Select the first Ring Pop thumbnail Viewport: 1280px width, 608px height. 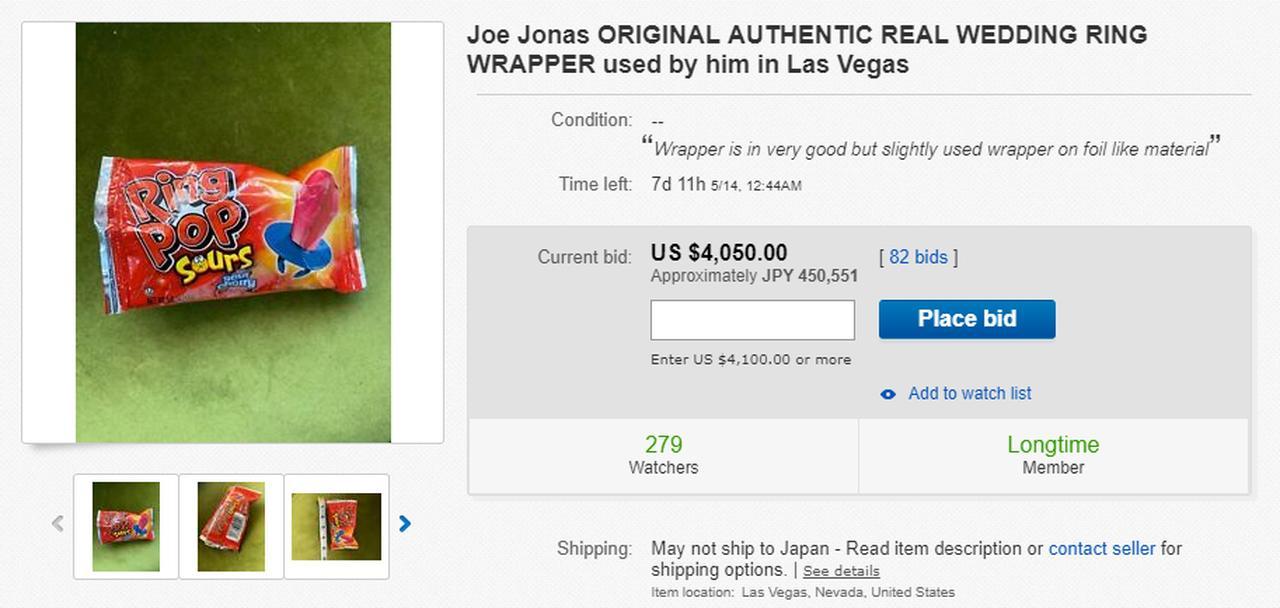click(126, 526)
